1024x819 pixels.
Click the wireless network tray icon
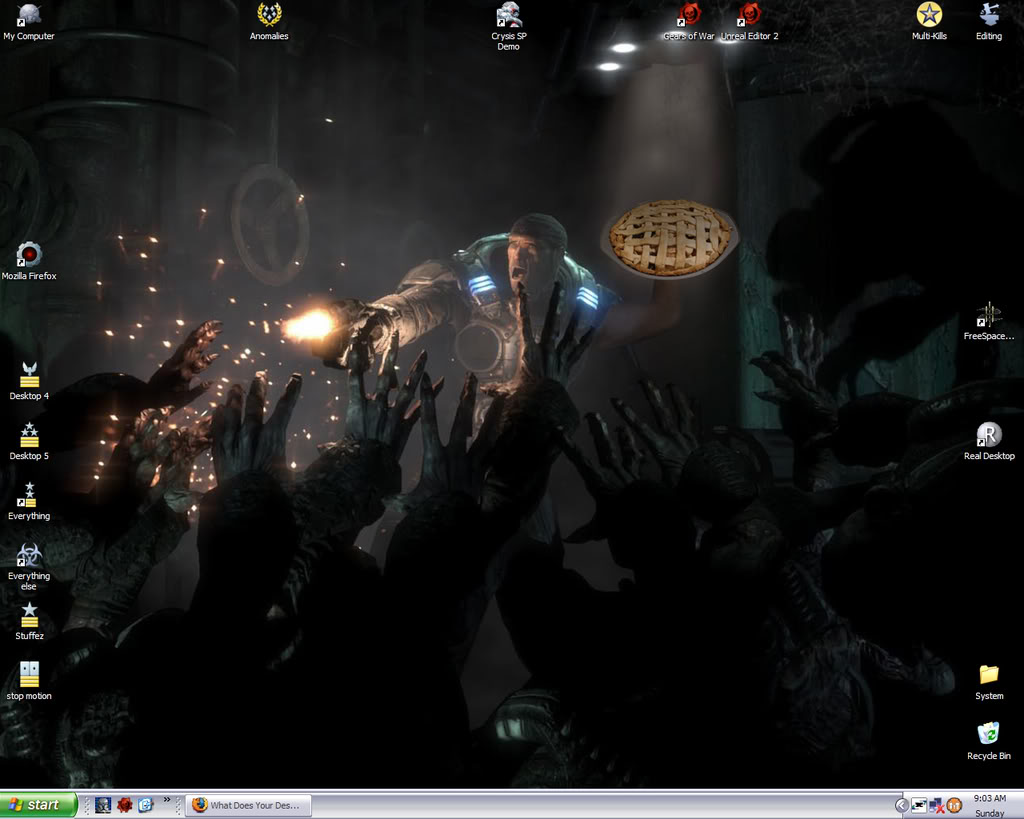click(919, 805)
